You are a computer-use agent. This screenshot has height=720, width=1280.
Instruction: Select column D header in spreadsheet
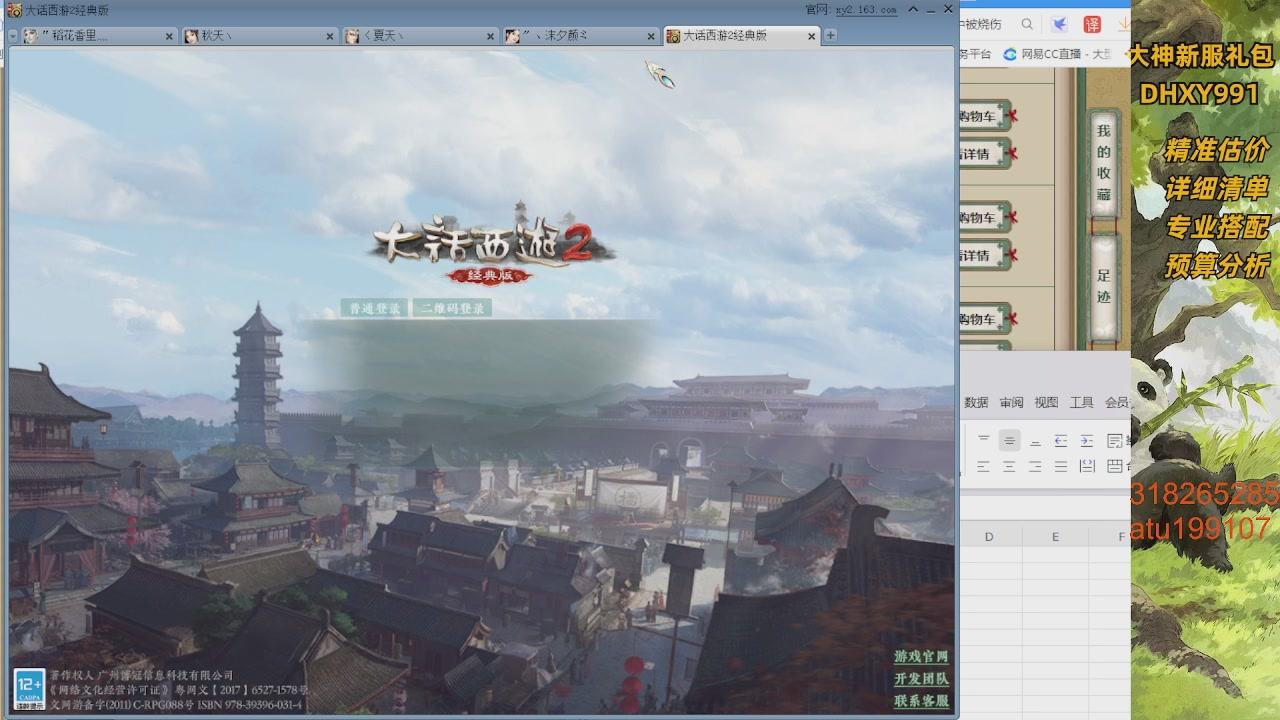tap(989, 537)
